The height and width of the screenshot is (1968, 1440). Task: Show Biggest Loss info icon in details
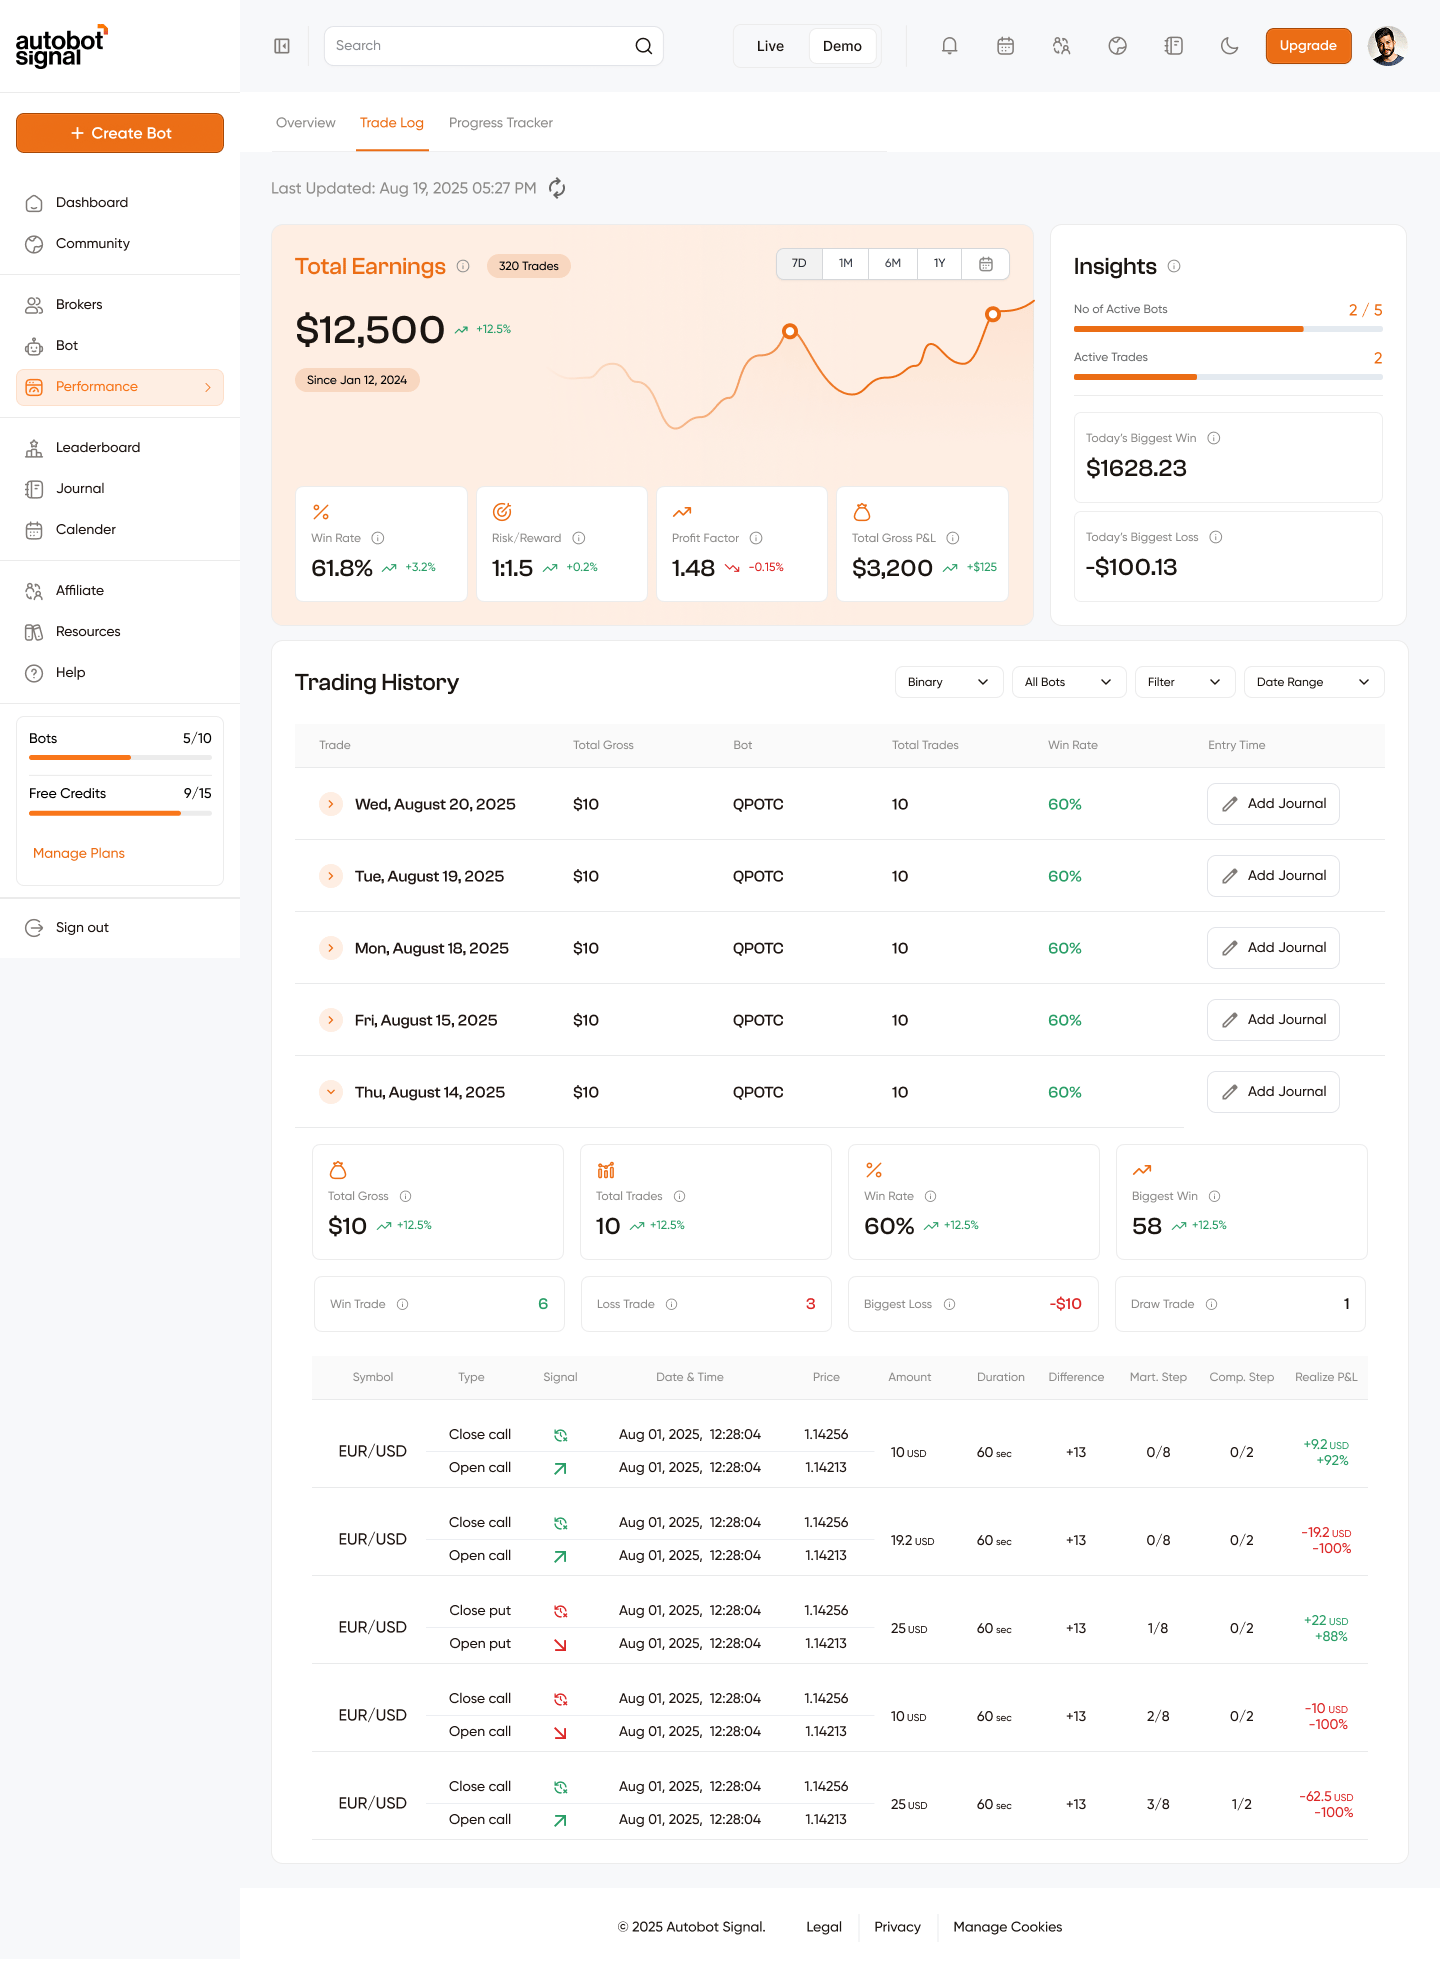[x=950, y=1304]
